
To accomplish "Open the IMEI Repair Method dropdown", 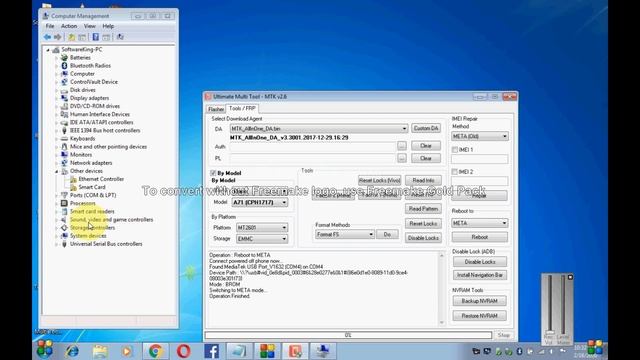I will (504, 136).
